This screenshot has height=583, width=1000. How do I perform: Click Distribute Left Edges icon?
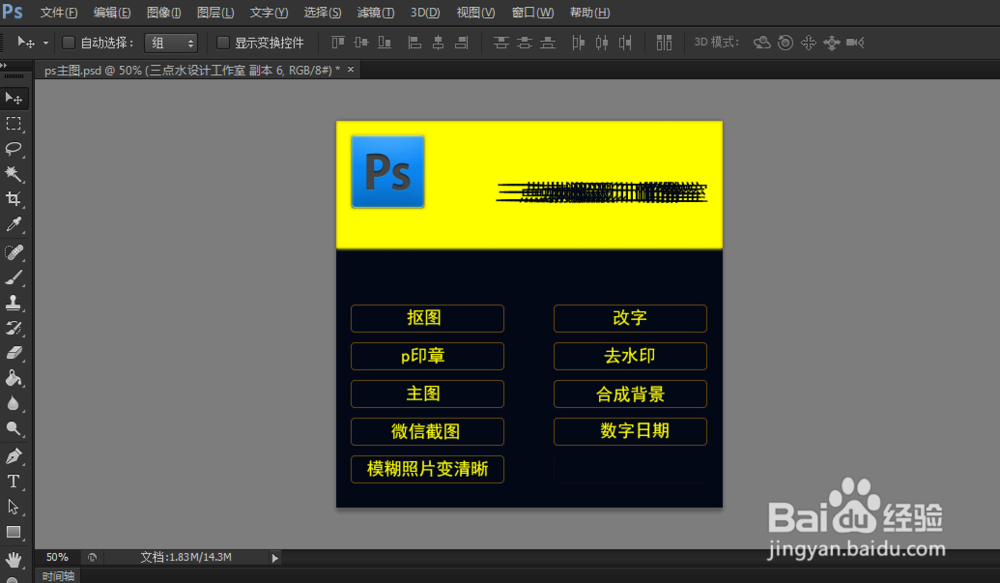(x=578, y=43)
